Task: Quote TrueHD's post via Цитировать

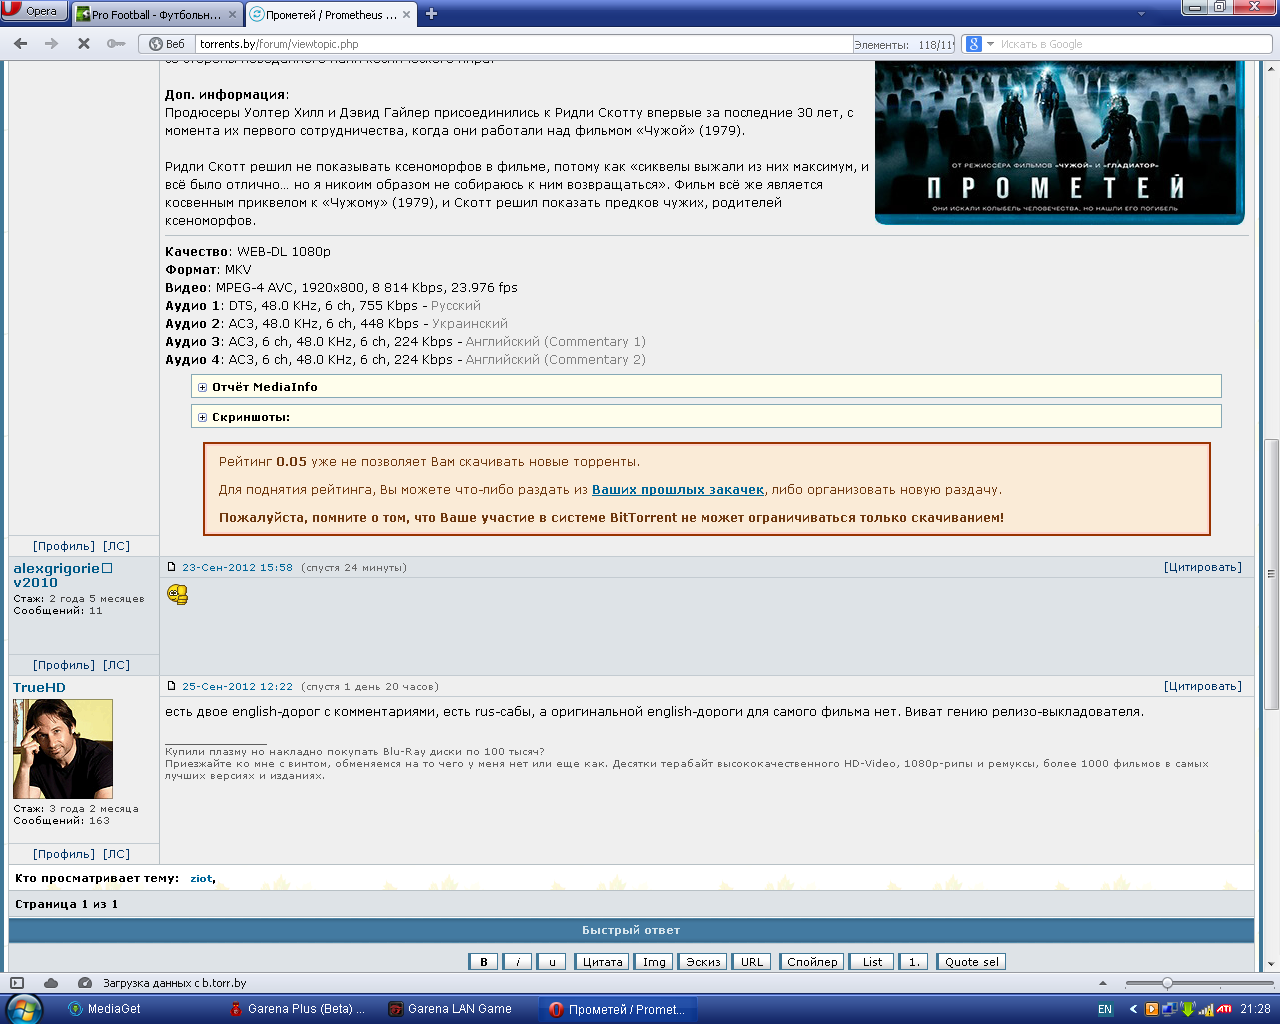Action: click(x=1203, y=686)
